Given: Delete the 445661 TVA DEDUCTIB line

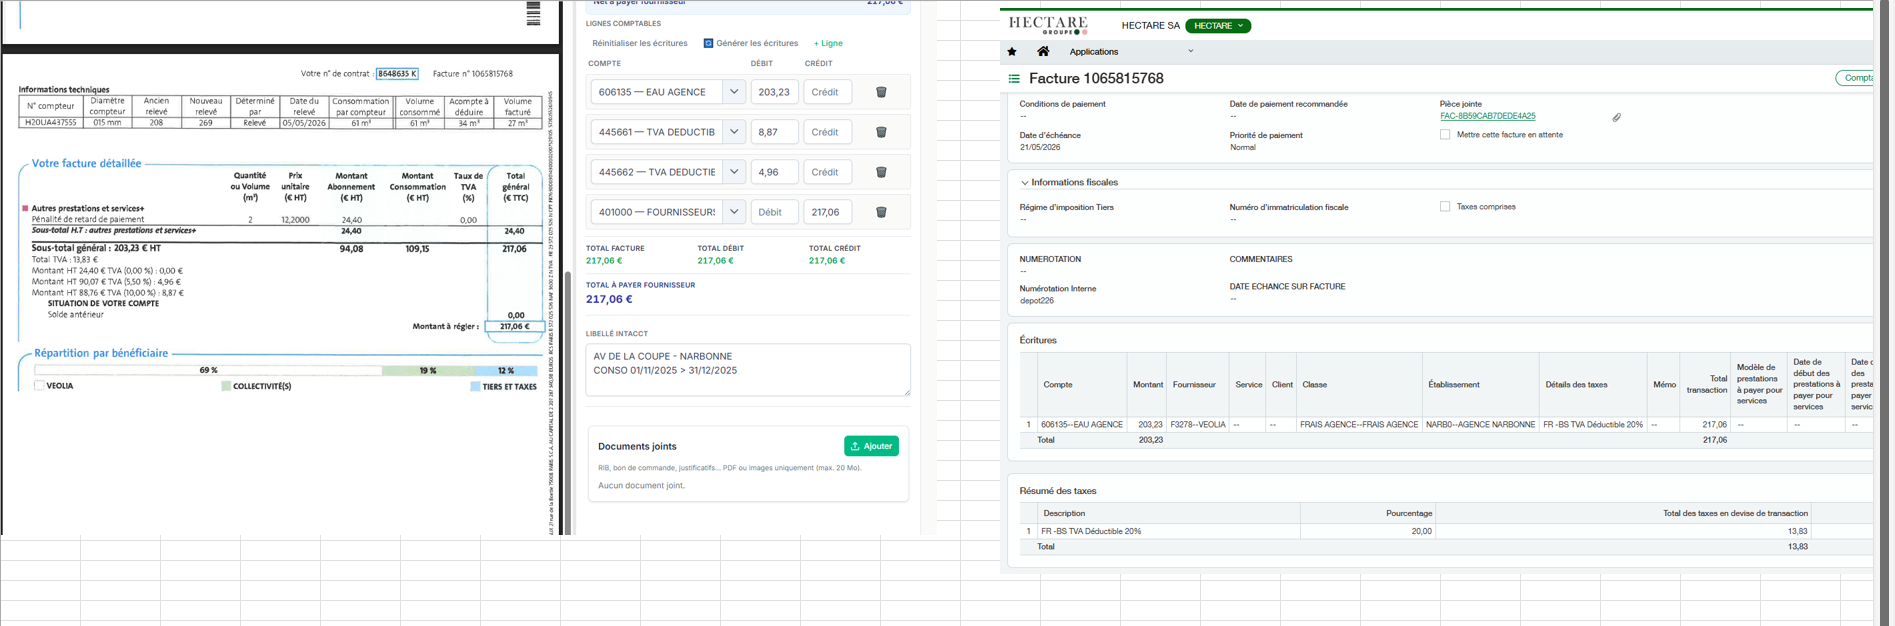Looking at the screenshot, I should click(881, 132).
